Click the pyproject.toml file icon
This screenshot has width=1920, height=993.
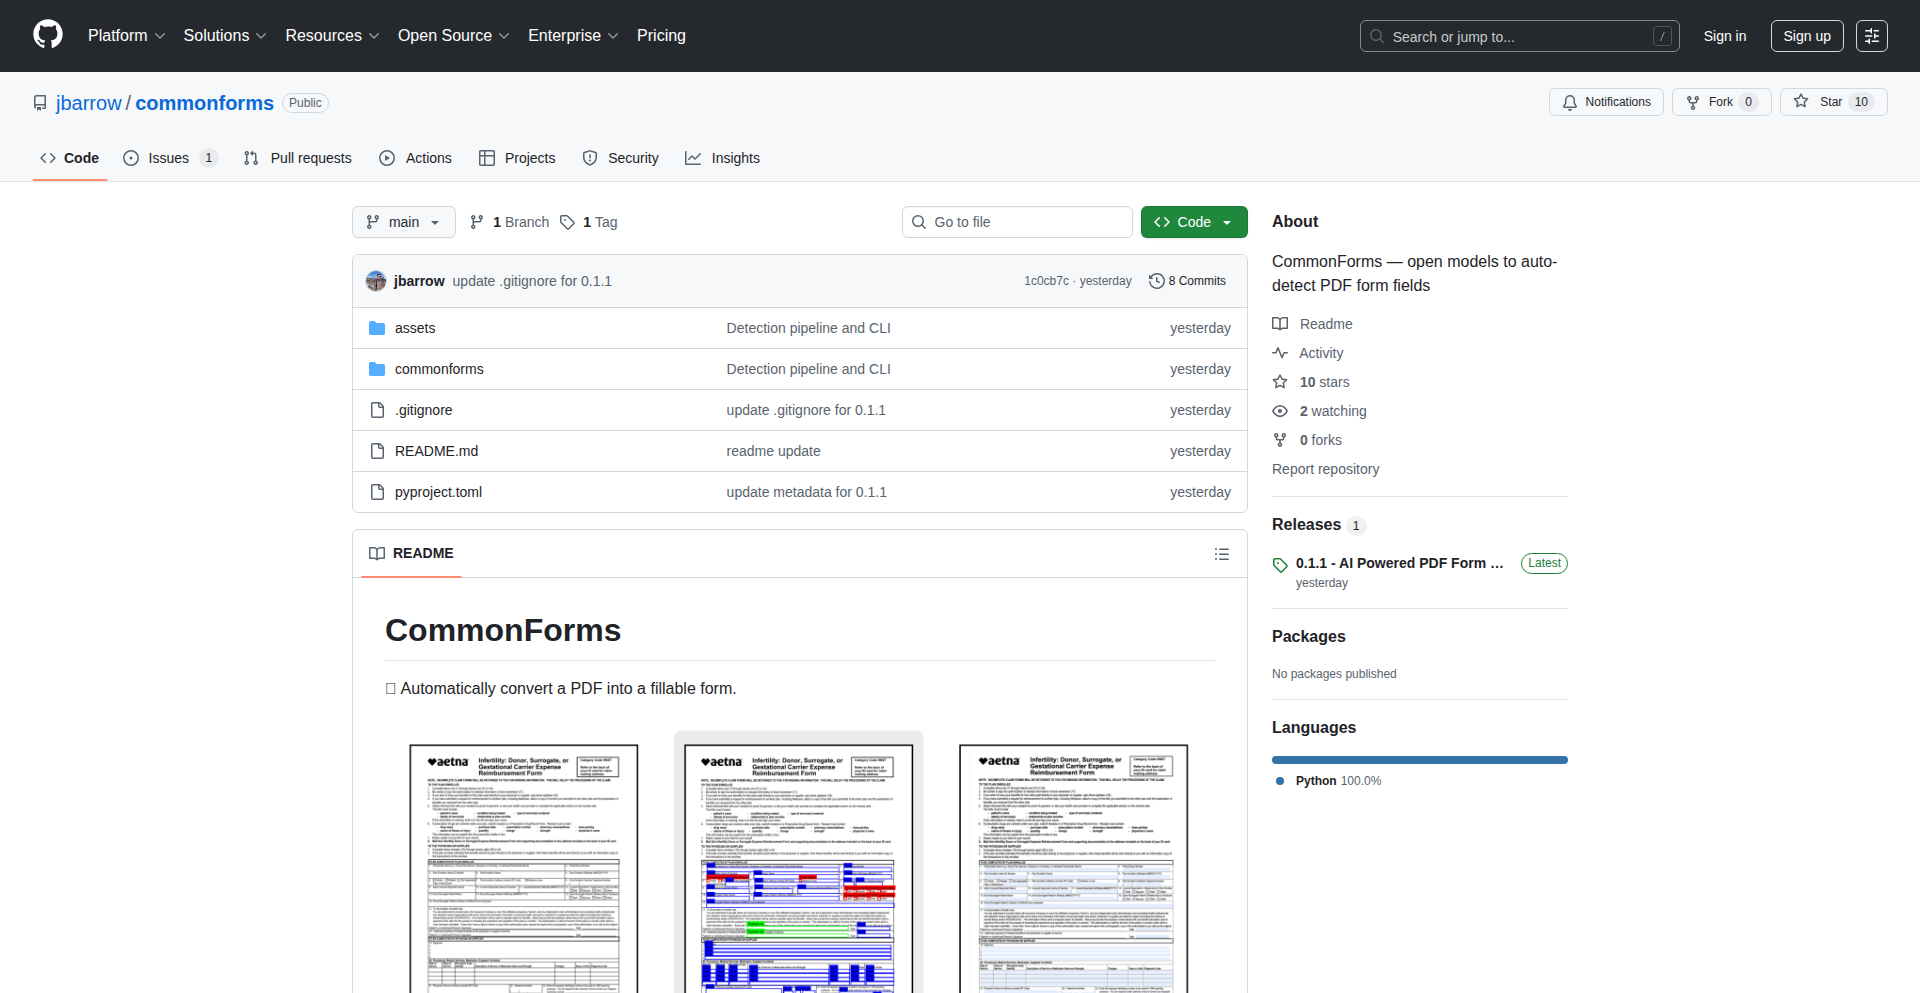click(377, 492)
